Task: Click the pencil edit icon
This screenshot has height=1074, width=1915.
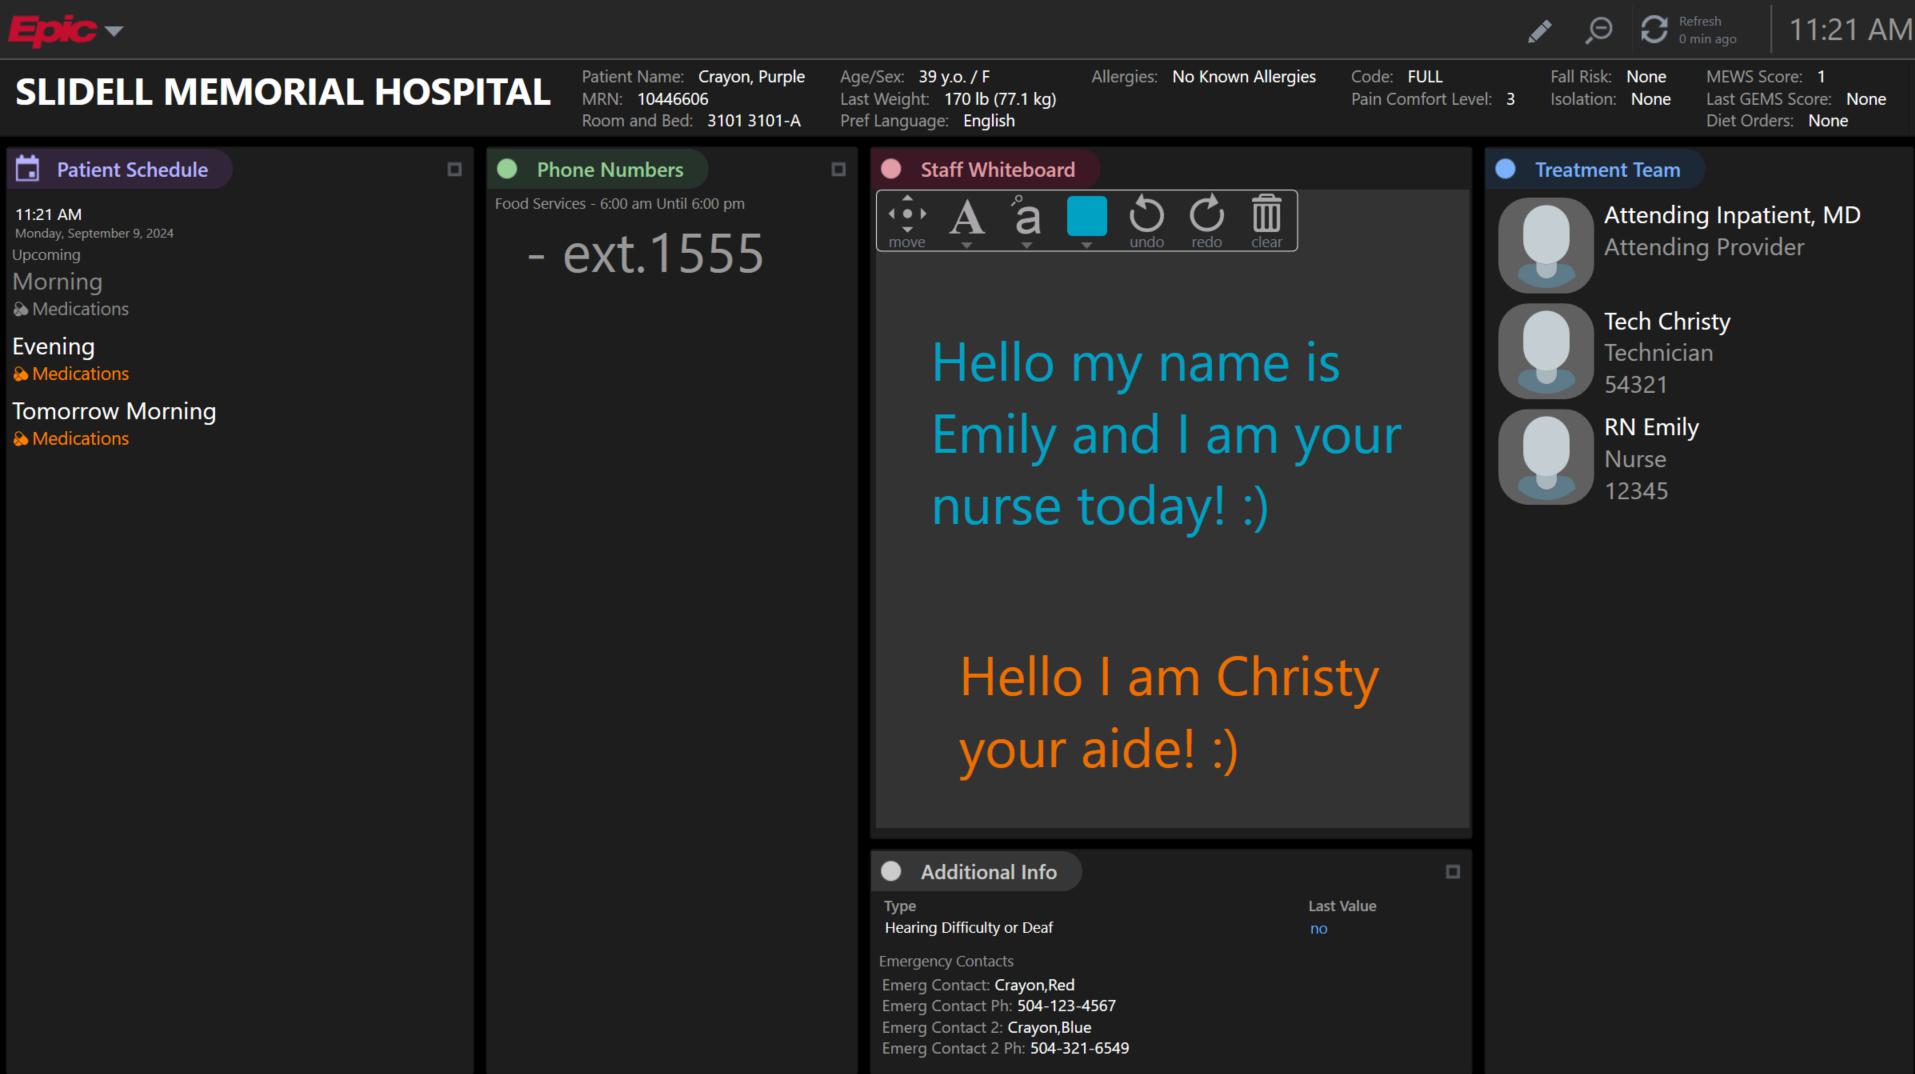Action: tap(1539, 31)
